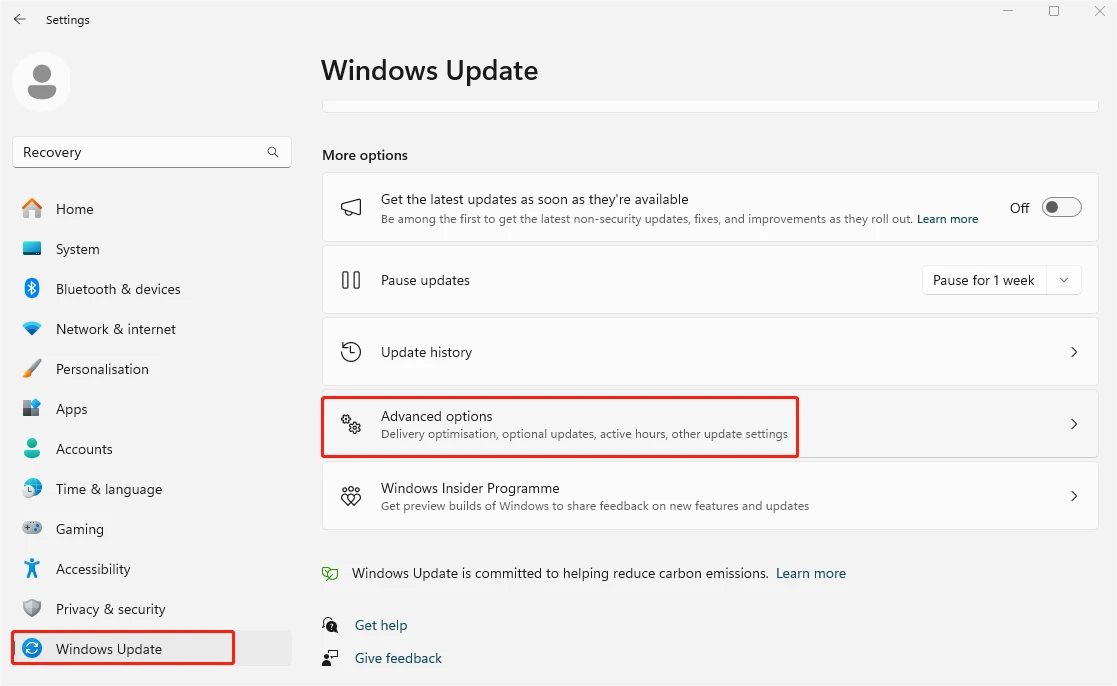1117x686 pixels.
Task: Click the green leaf carbon emissions icon
Action: [331, 573]
